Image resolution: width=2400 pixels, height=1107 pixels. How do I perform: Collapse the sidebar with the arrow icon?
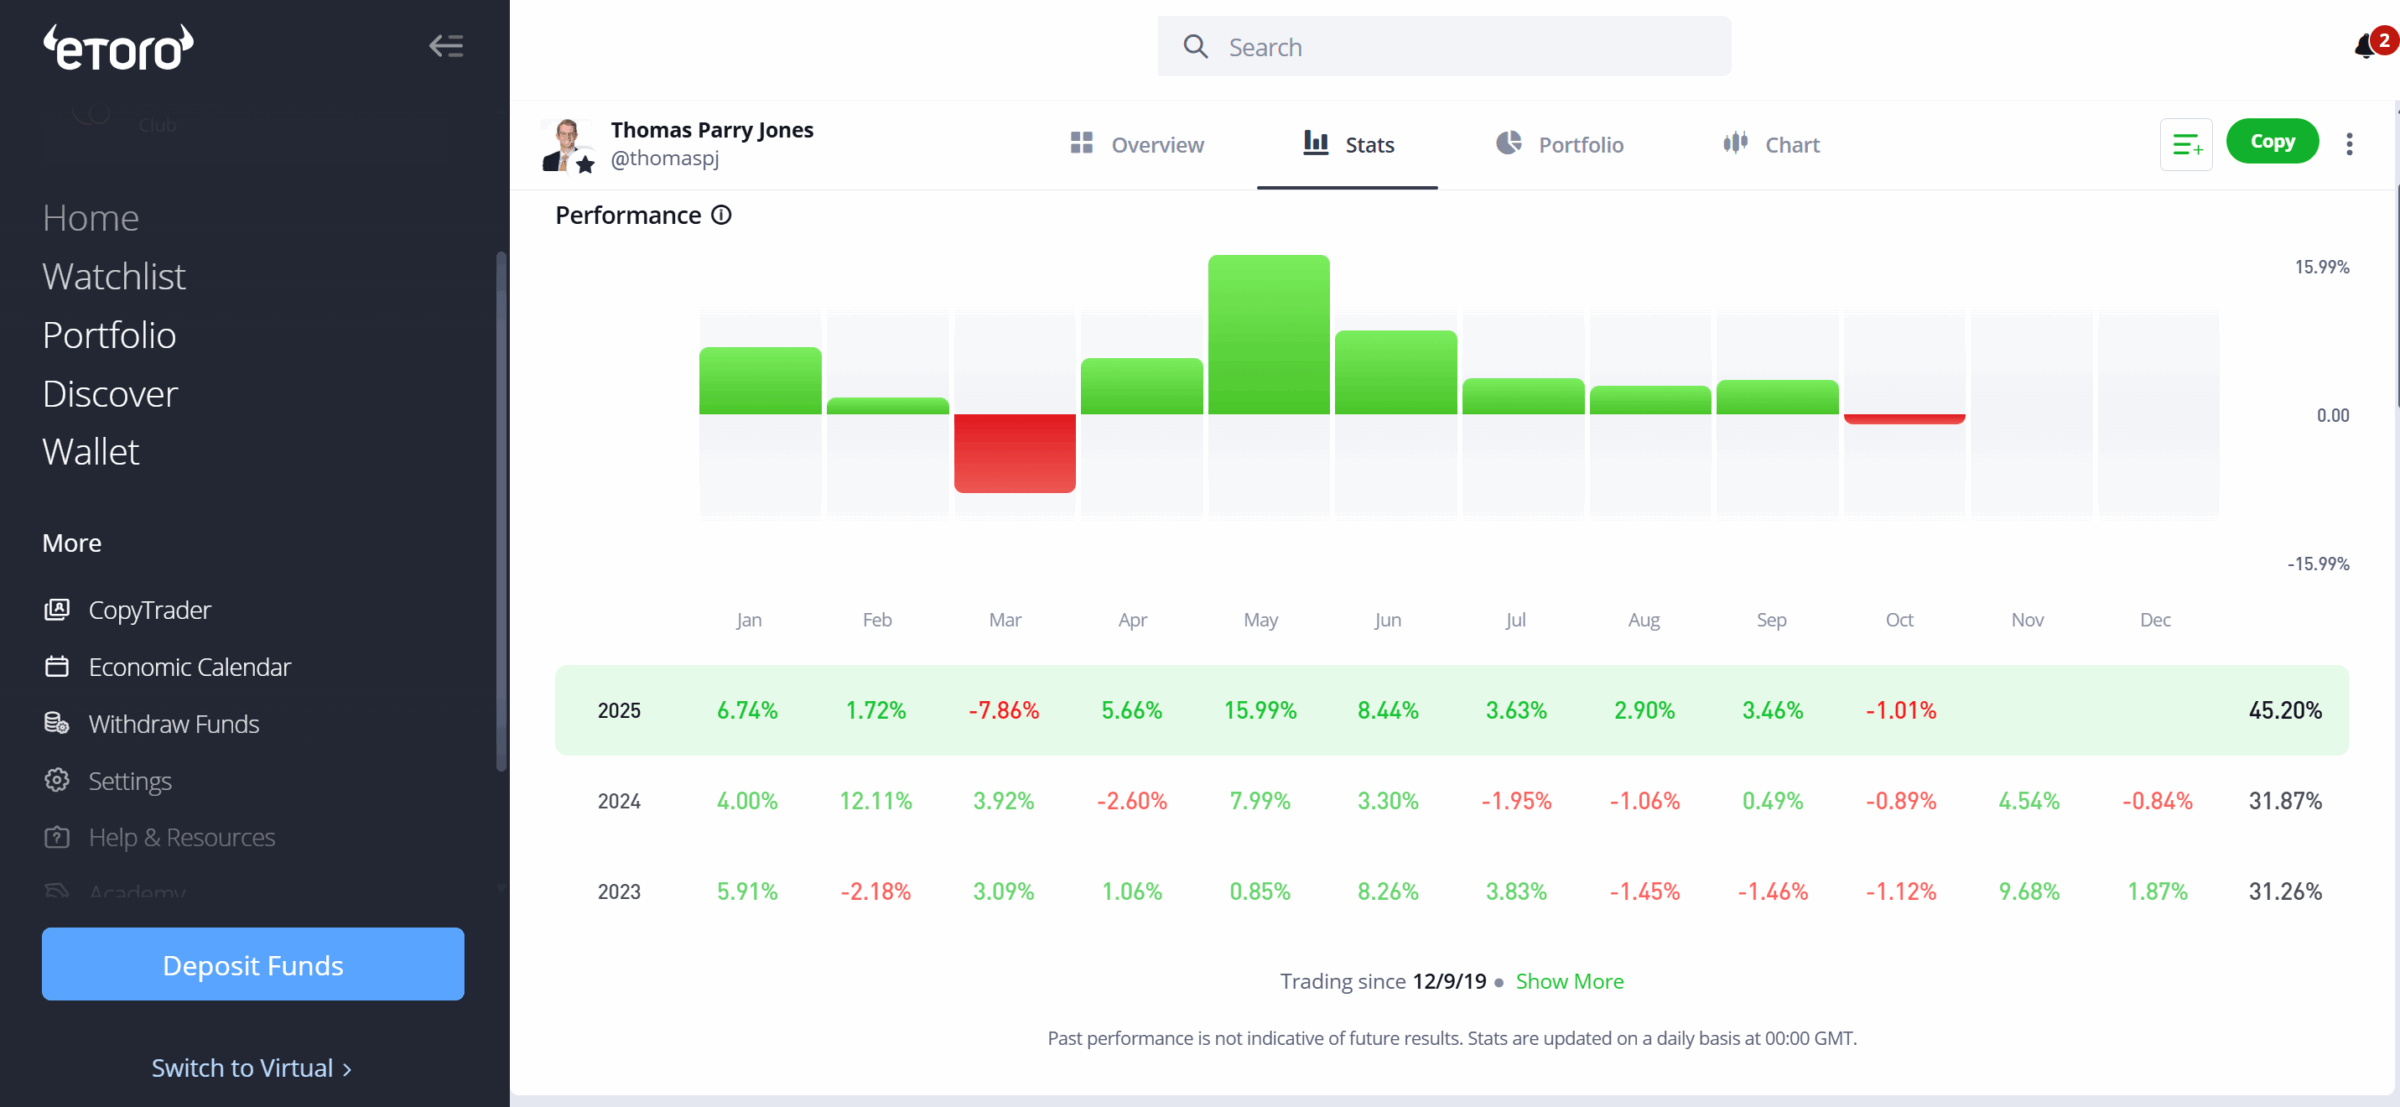click(446, 46)
